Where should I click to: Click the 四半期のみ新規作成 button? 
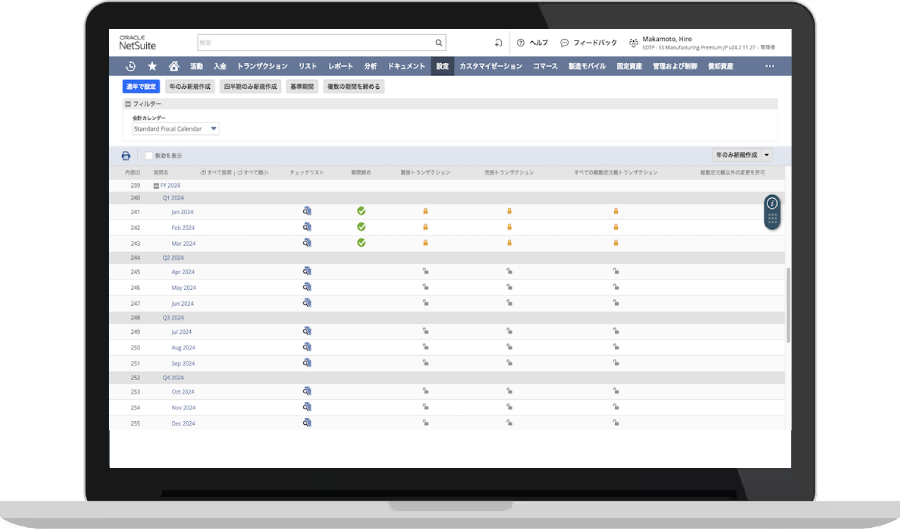coord(250,87)
